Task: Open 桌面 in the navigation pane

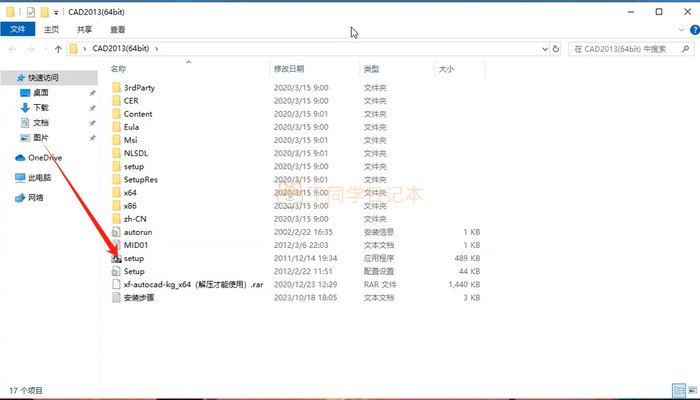Action: point(41,92)
